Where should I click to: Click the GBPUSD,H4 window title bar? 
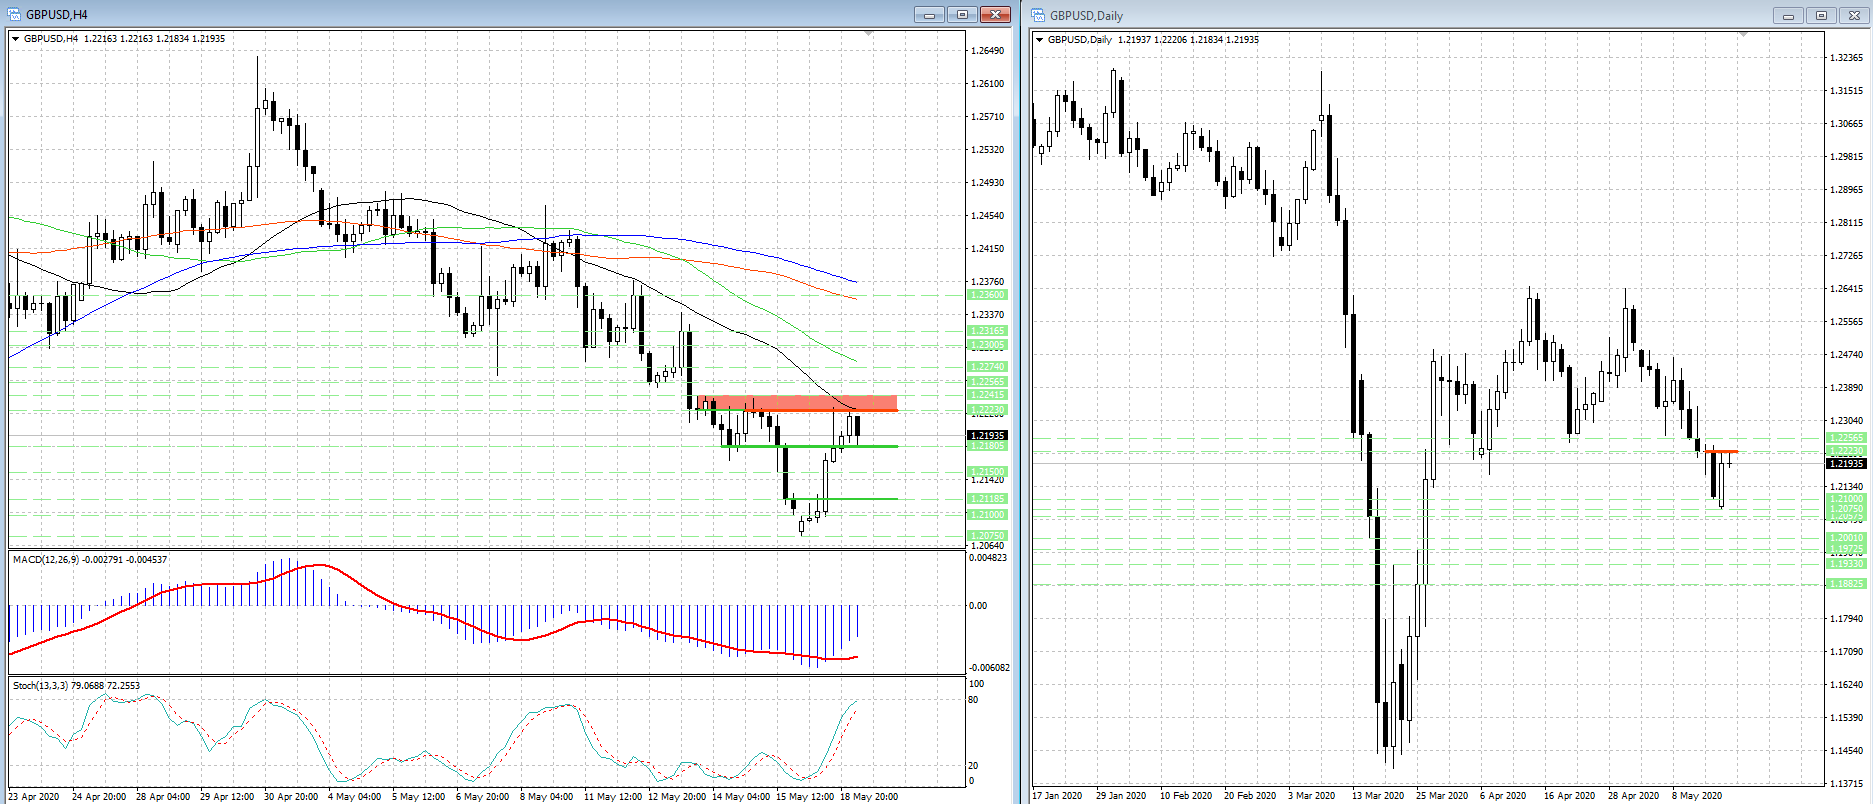click(x=450, y=15)
